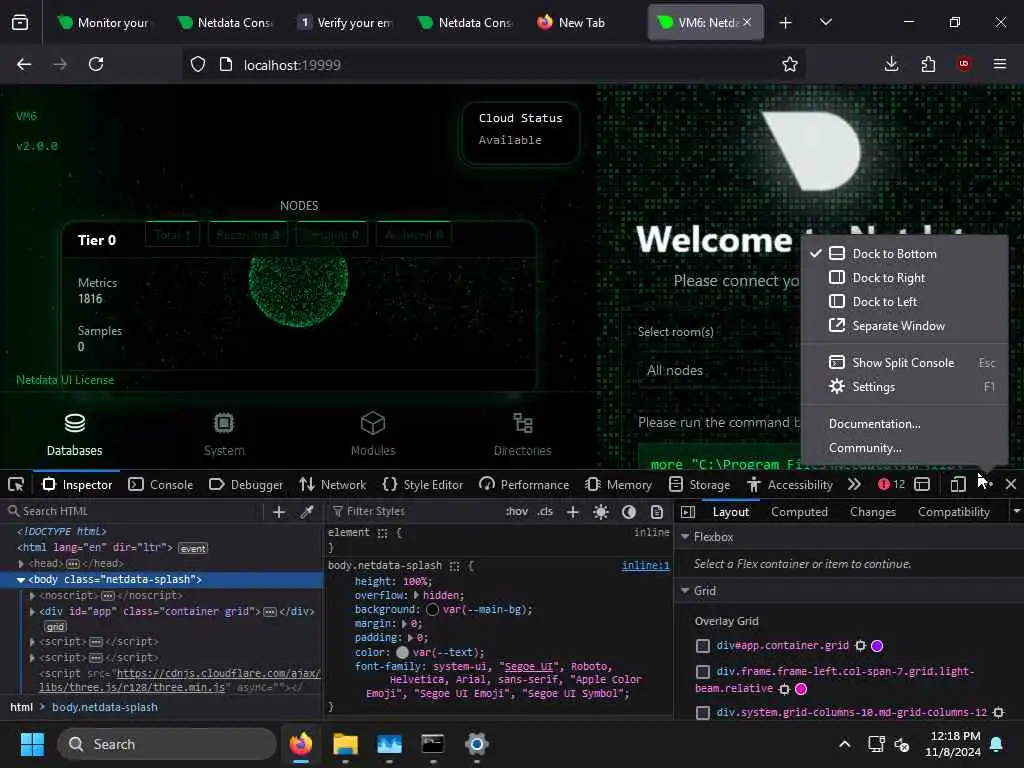
Task: Open Firefox from the Windows taskbar
Action: pos(301,744)
